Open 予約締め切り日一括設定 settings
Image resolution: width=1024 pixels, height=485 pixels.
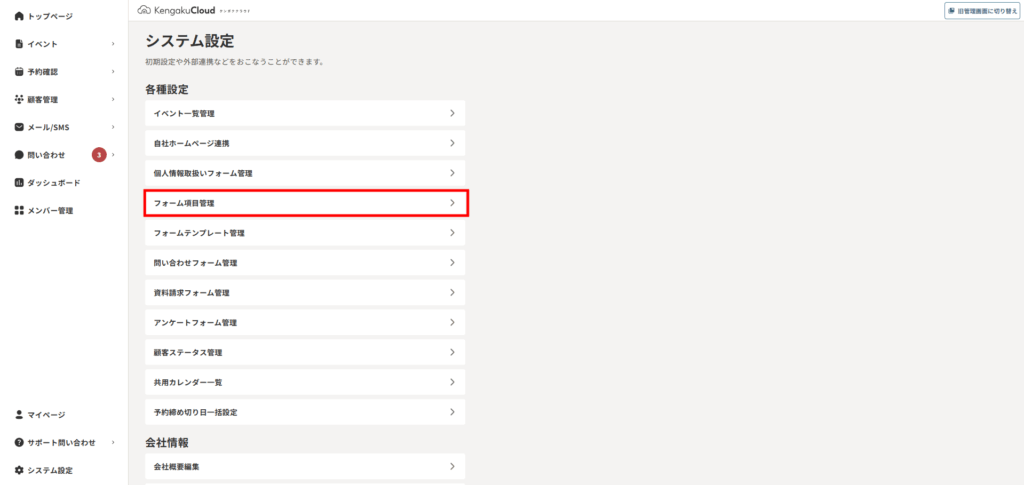pyautogui.click(x=306, y=413)
